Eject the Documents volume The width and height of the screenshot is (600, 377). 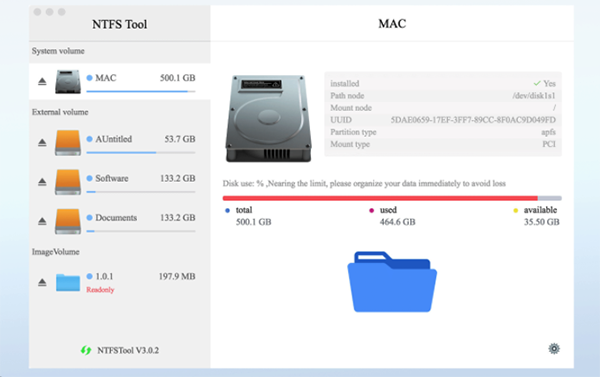42,221
